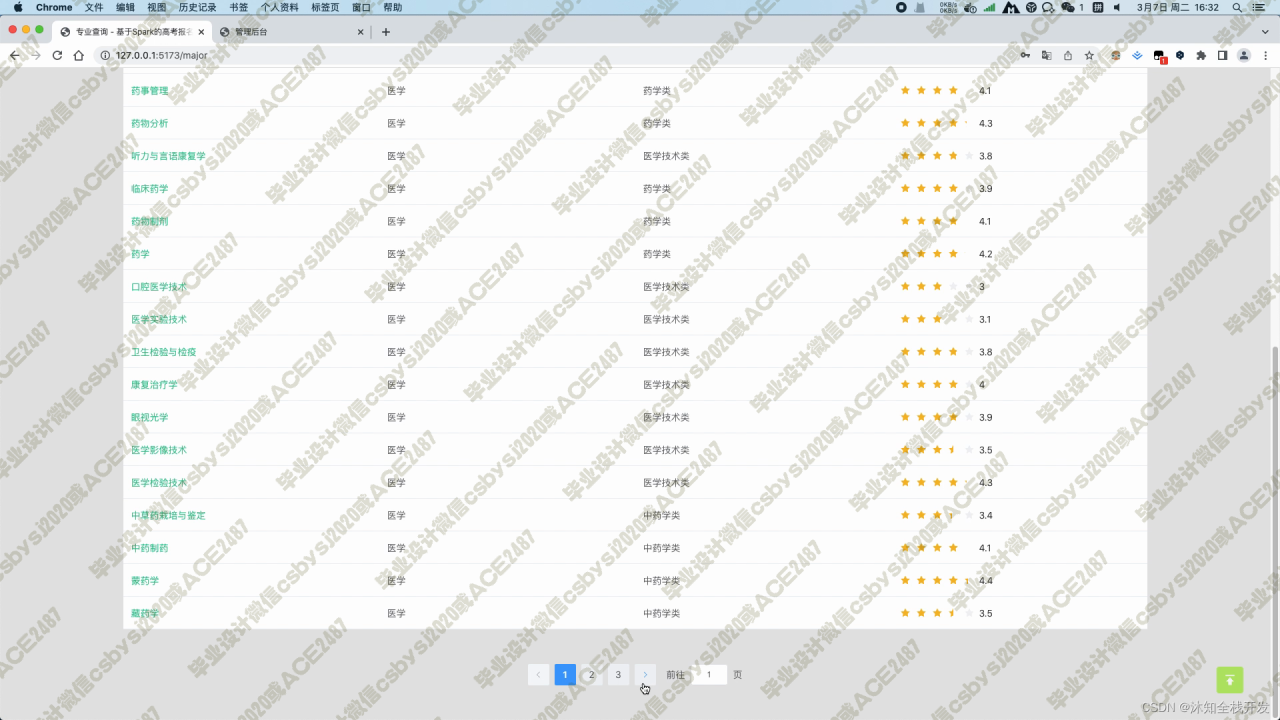This screenshot has width=1280, height=720.
Task: Open the 药物分析 major link
Action: tap(150, 123)
